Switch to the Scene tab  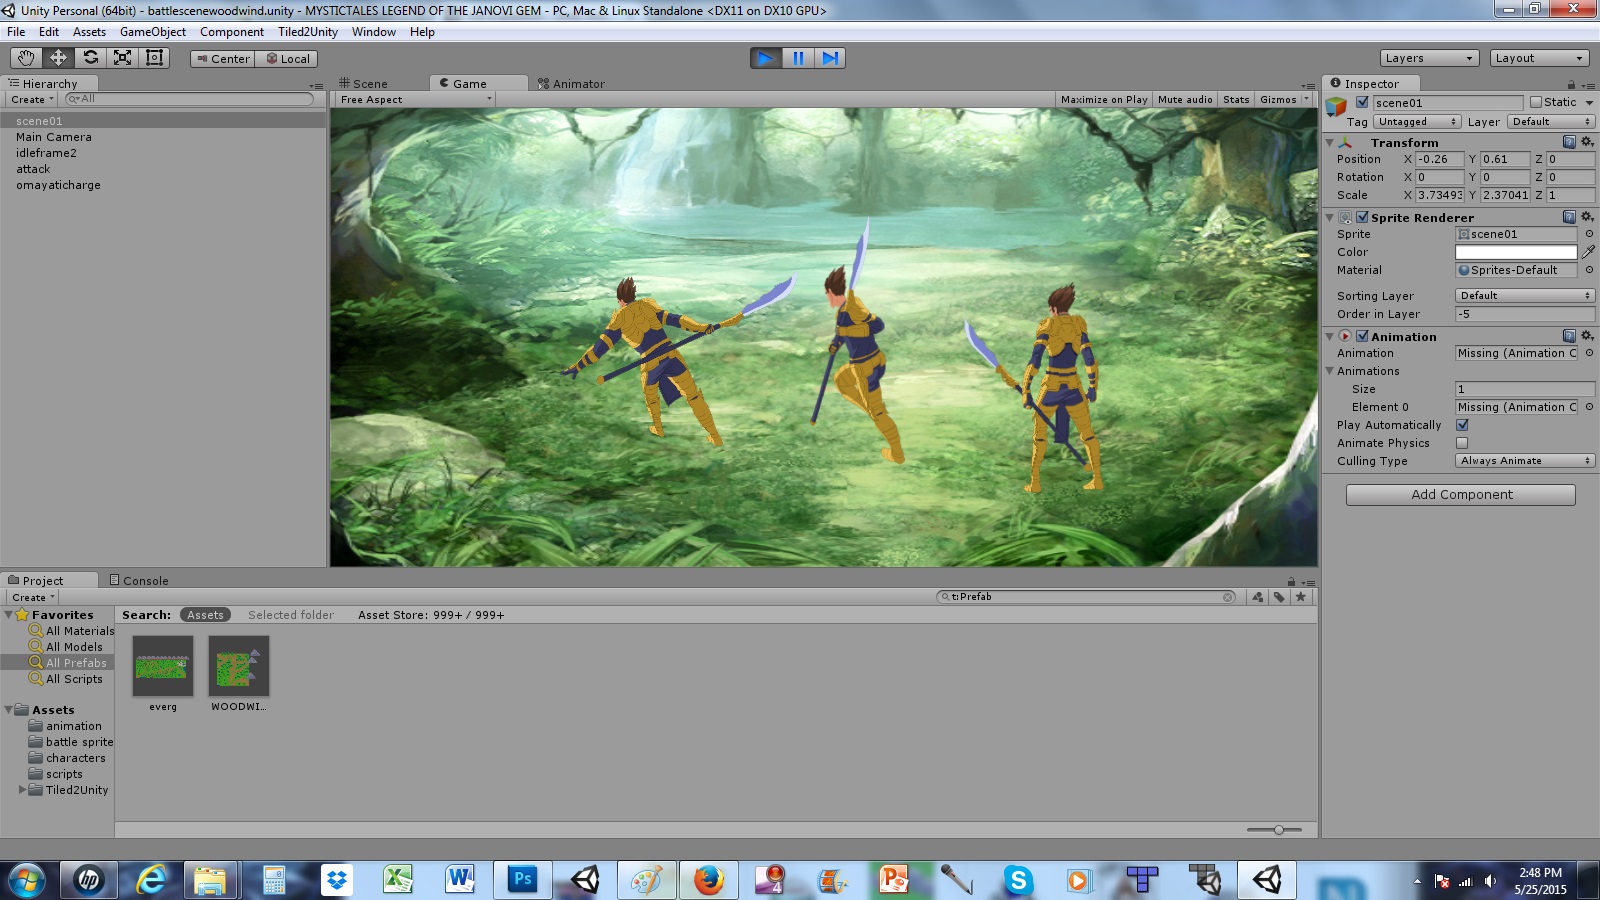coord(364,84)
